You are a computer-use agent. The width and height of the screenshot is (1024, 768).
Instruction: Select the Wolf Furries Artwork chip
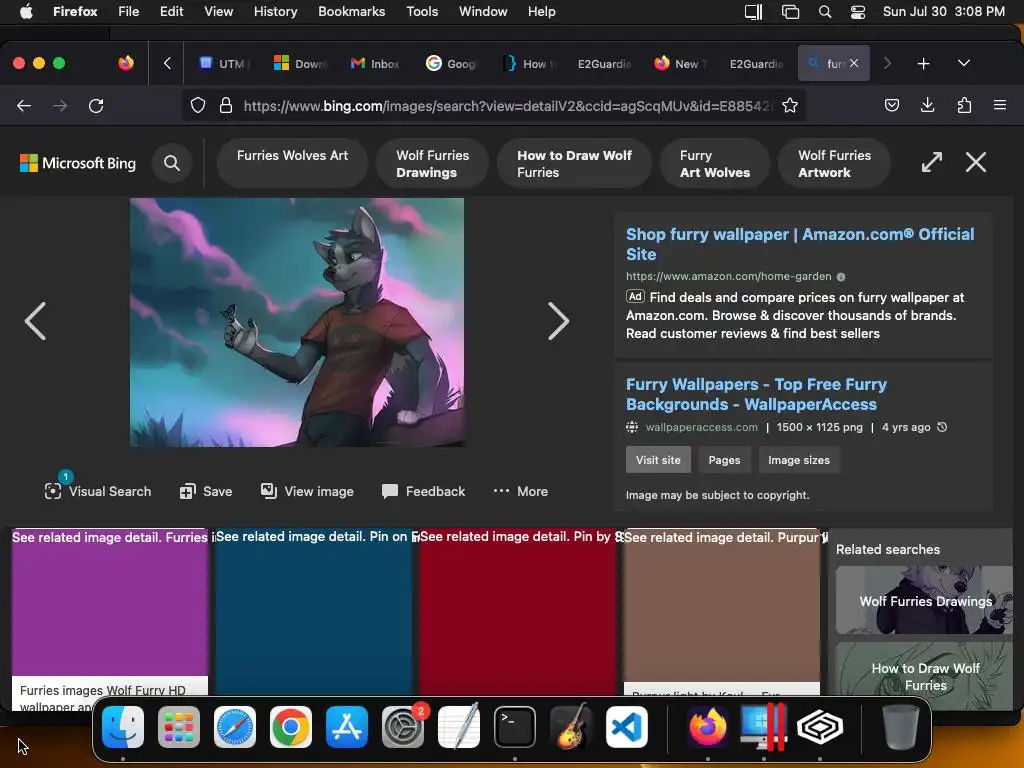(x=834, y=163)
